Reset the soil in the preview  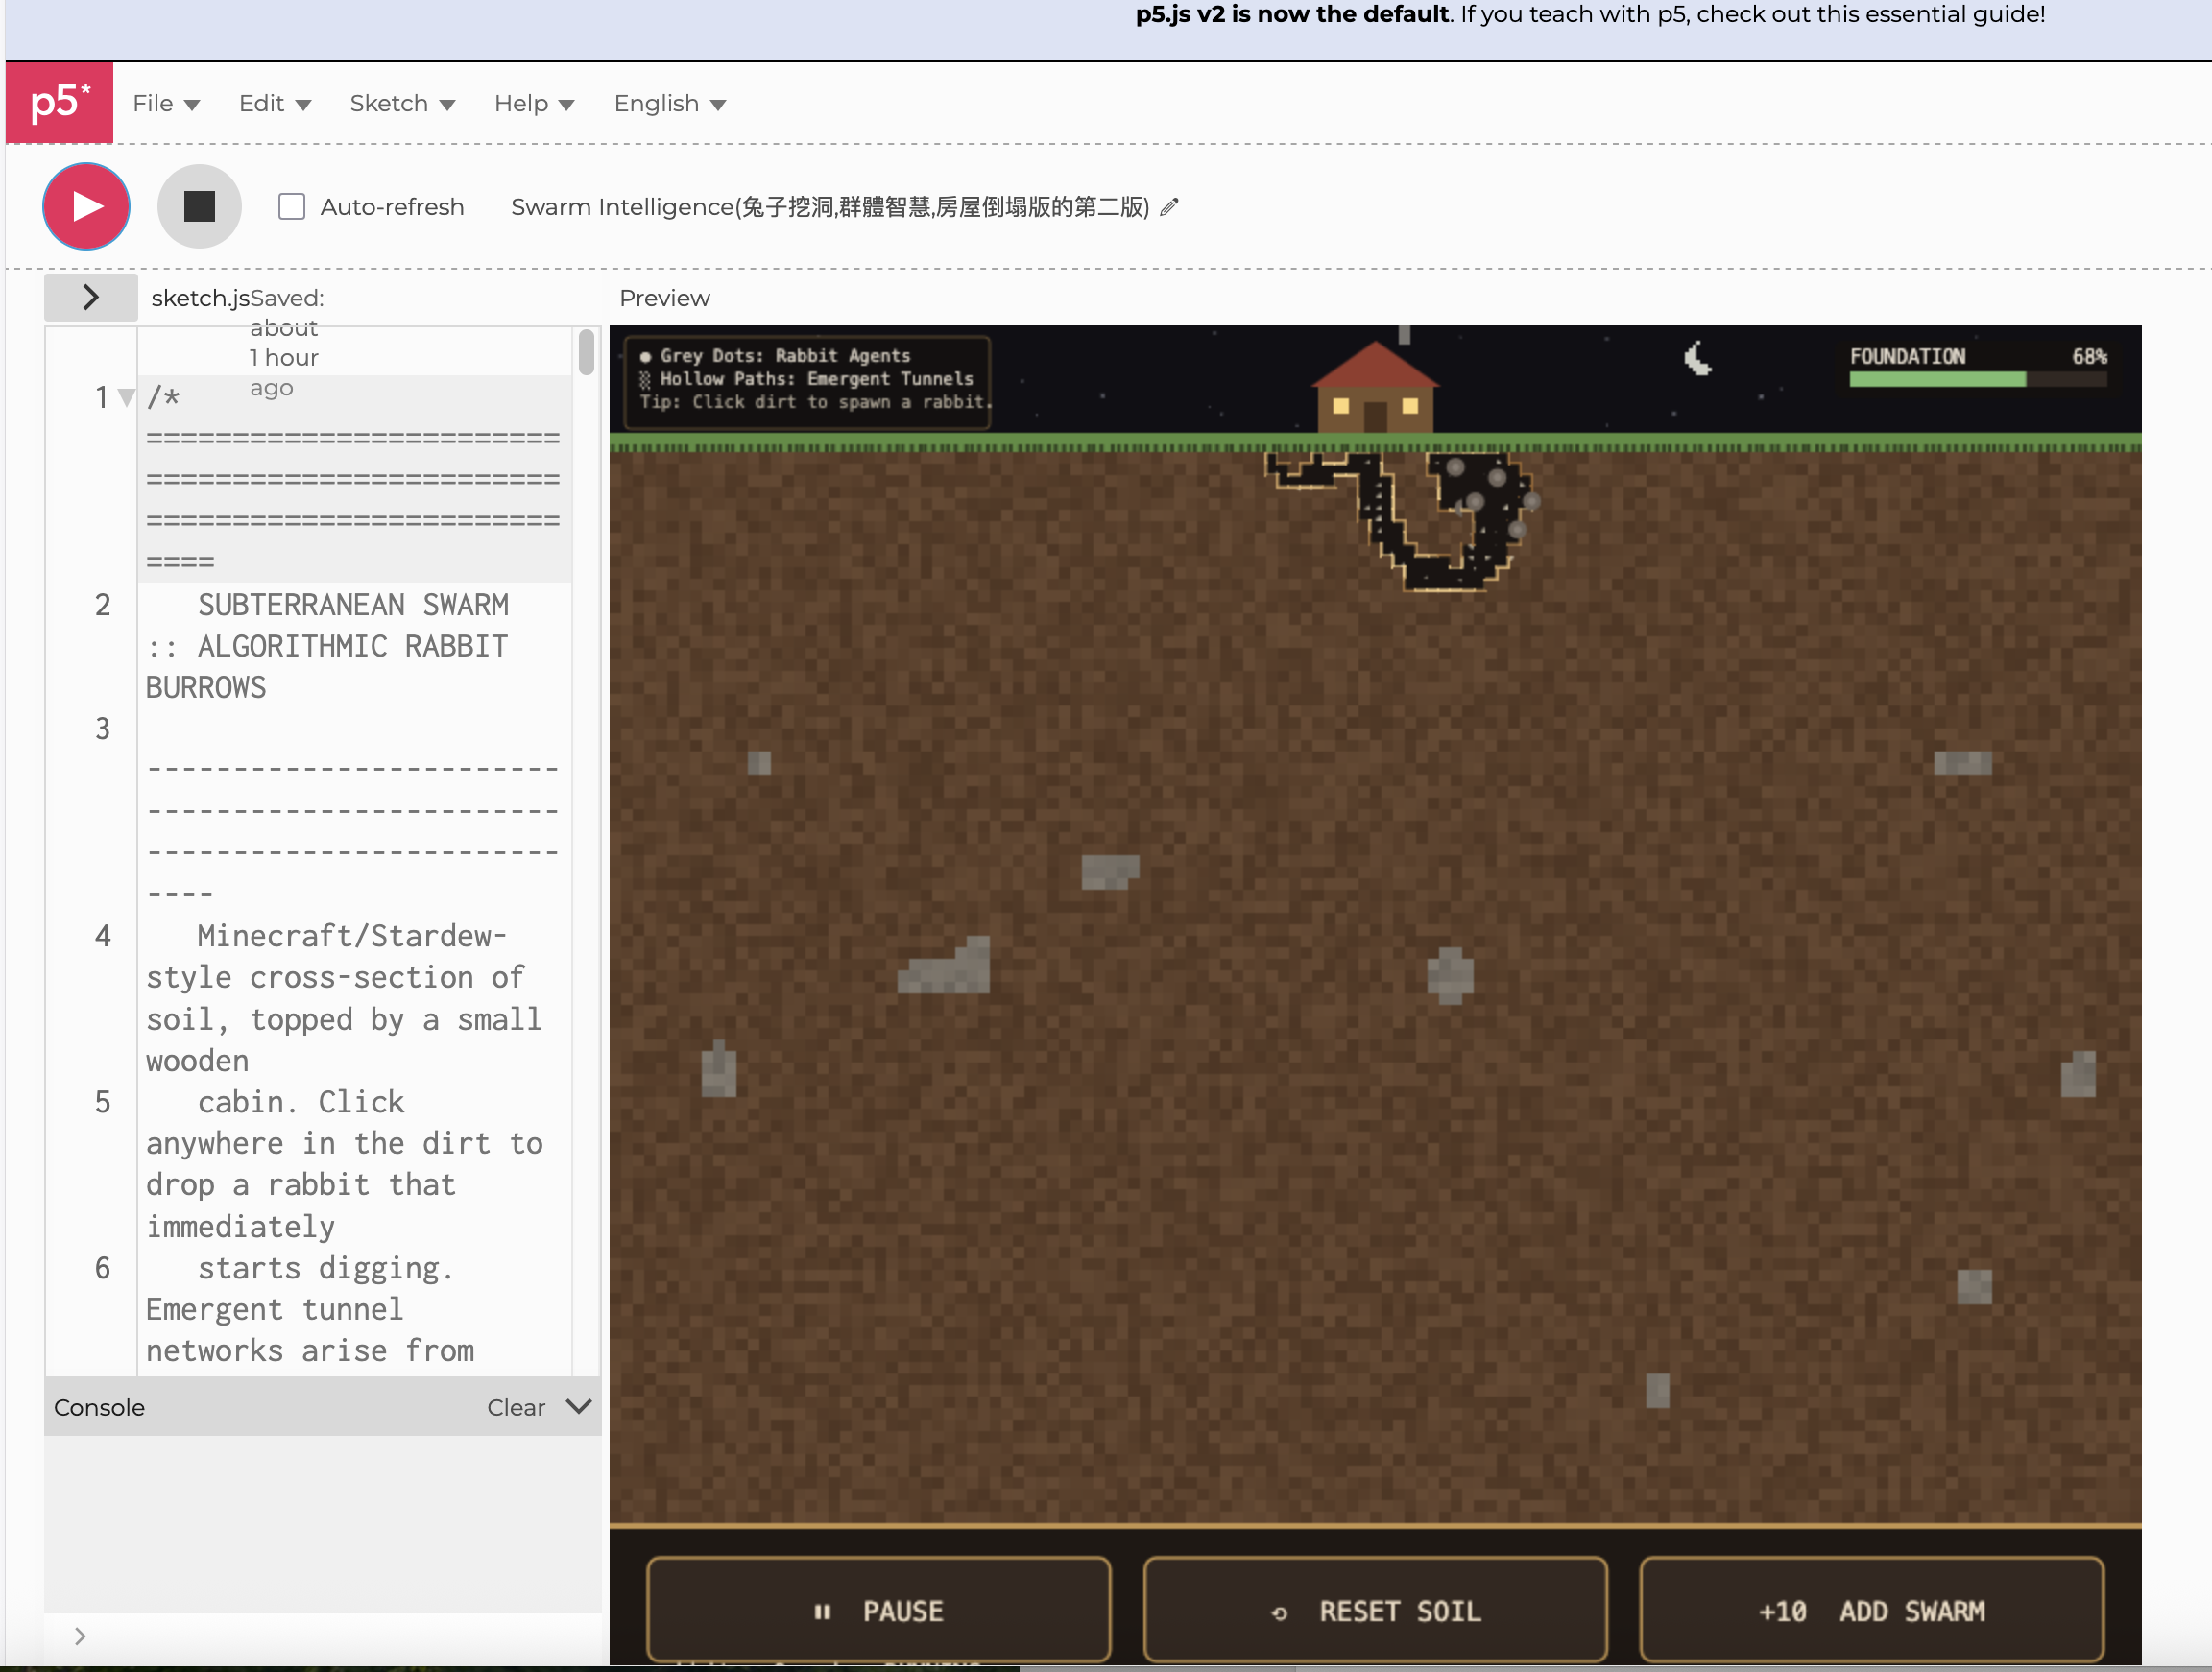coord(1375,1610)
